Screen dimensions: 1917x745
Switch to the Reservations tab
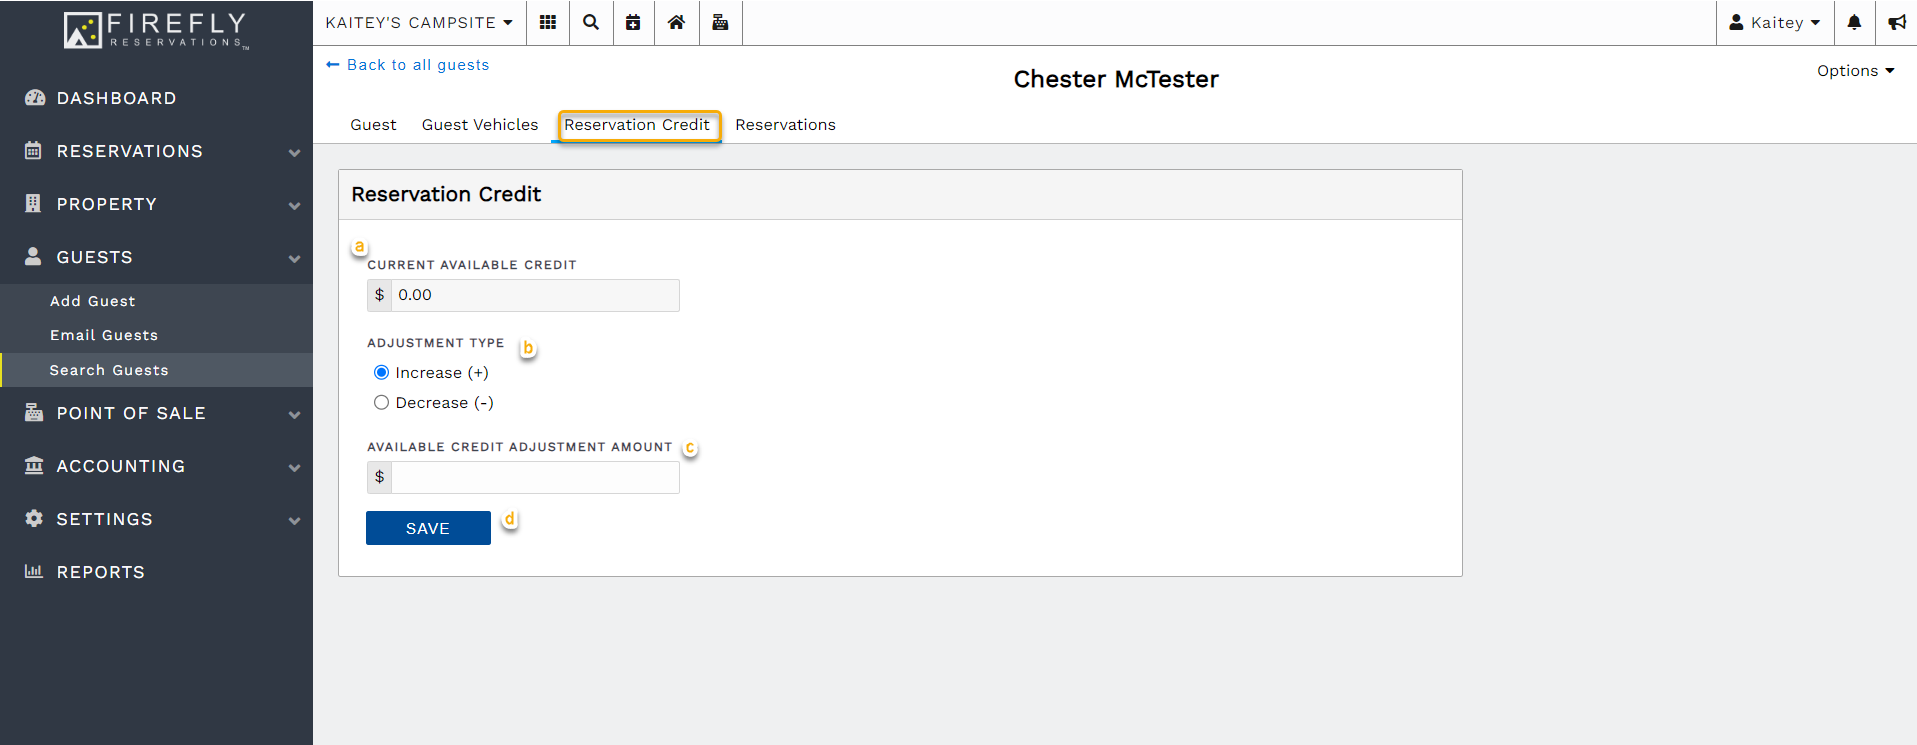tap(785, 125)
